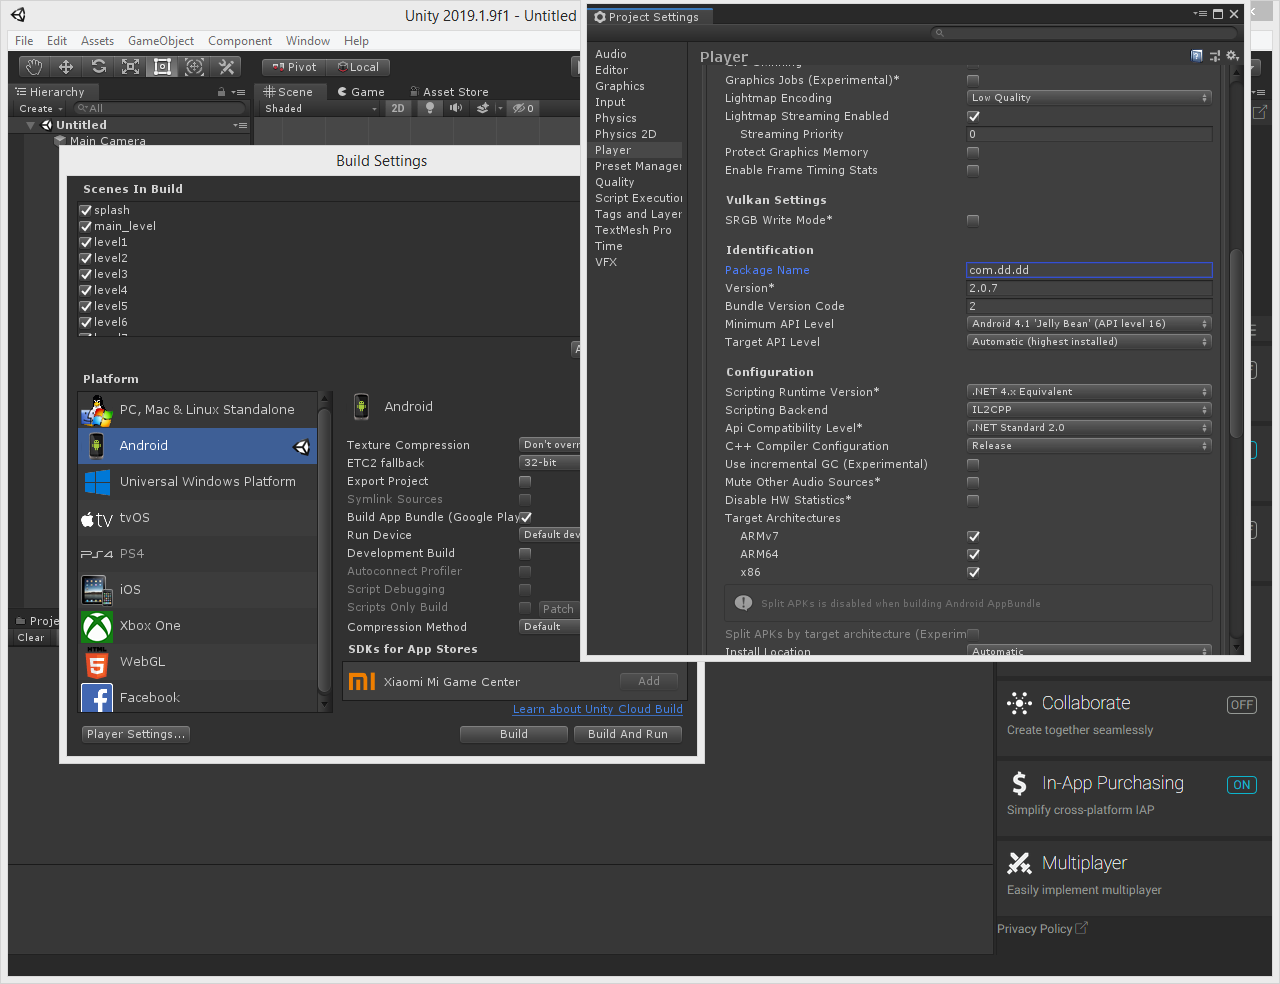Toggle scene audio speaker icon
This screenshot has height=984, width=1280.
click(x=456, y=108)
